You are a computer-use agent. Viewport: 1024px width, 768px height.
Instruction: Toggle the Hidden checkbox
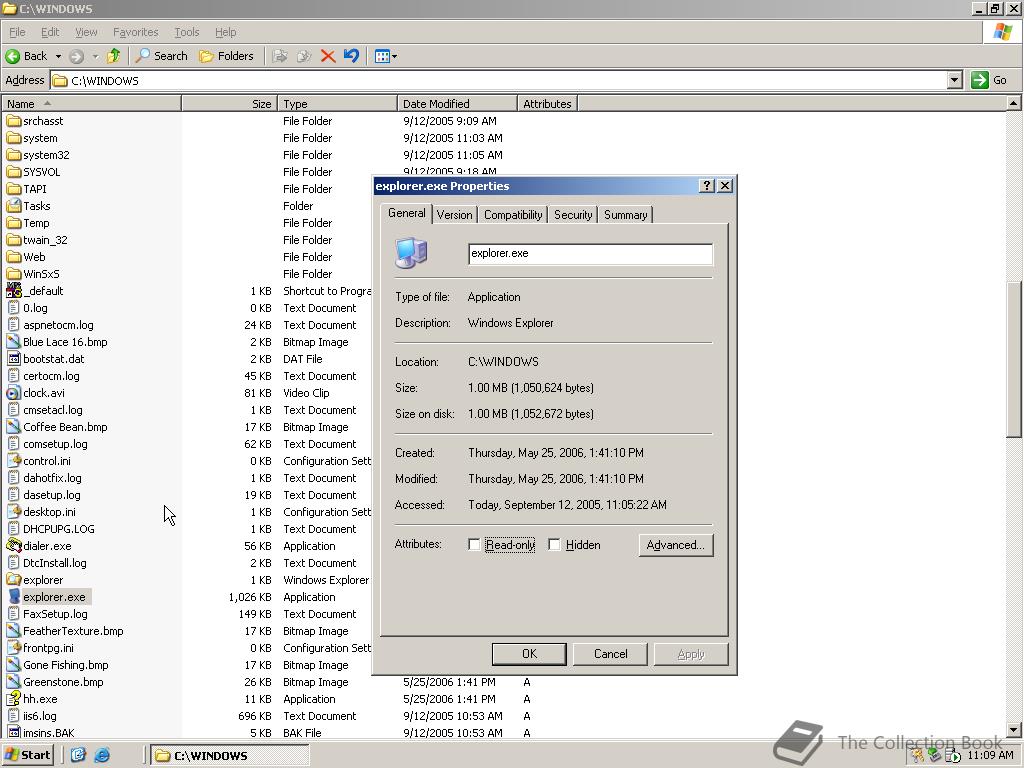554,545
